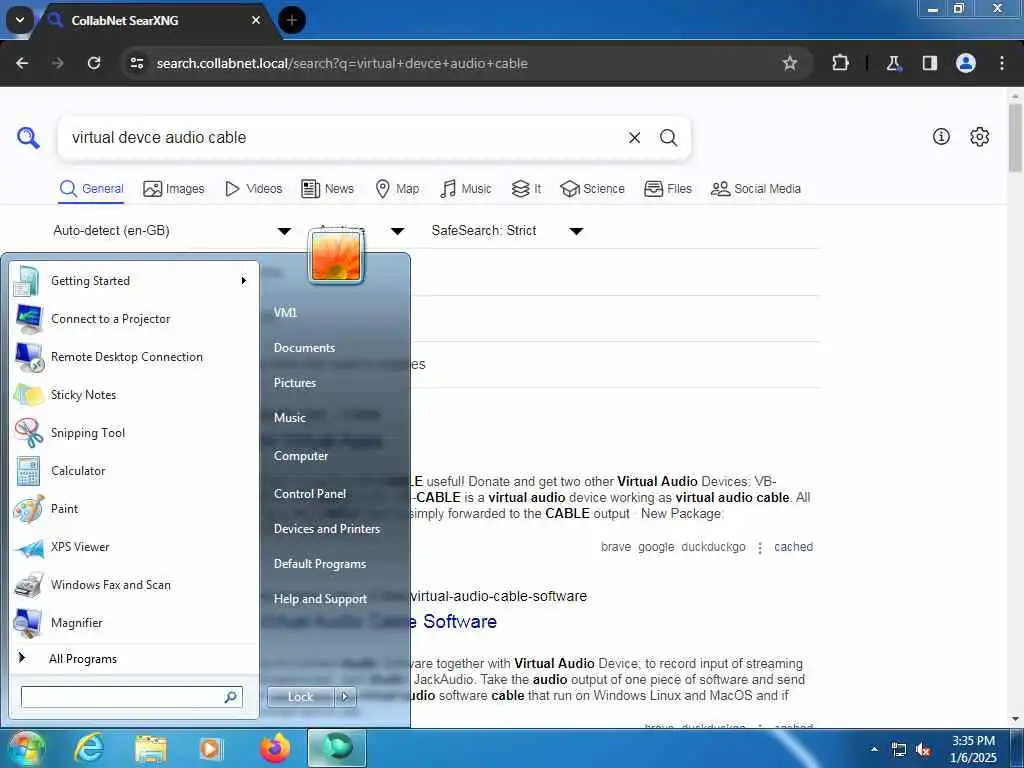Submit search with magnifier button
This screenshot has height=768, width=1024.
coord(668,138)
